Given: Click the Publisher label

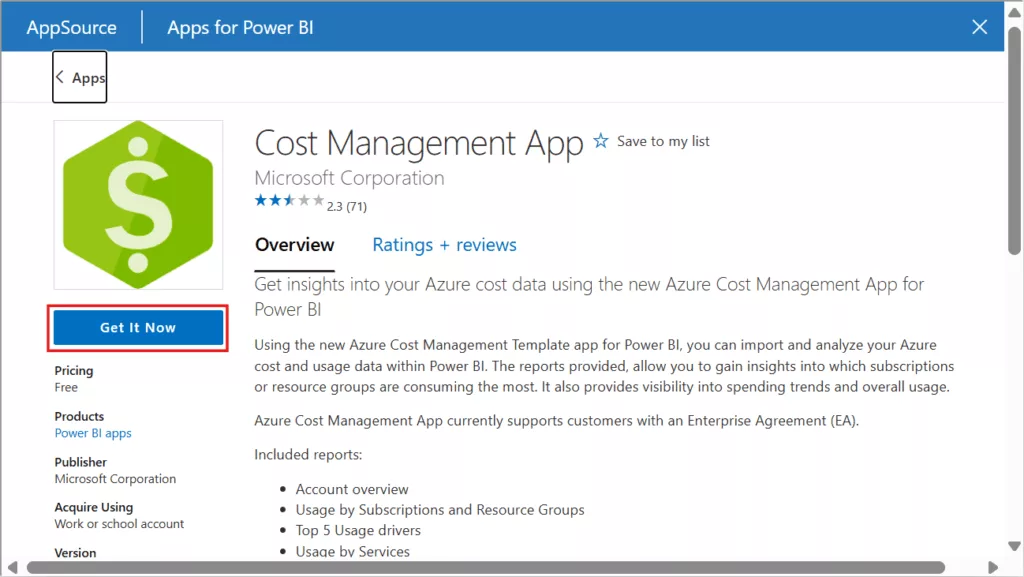Looking at the screenshot, I should (80, 462).
